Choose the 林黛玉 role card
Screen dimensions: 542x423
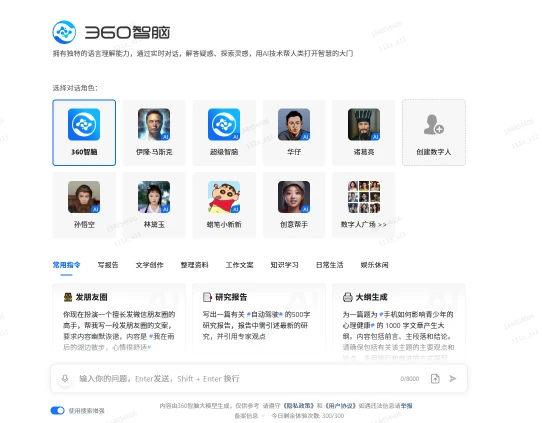(154, 205)
